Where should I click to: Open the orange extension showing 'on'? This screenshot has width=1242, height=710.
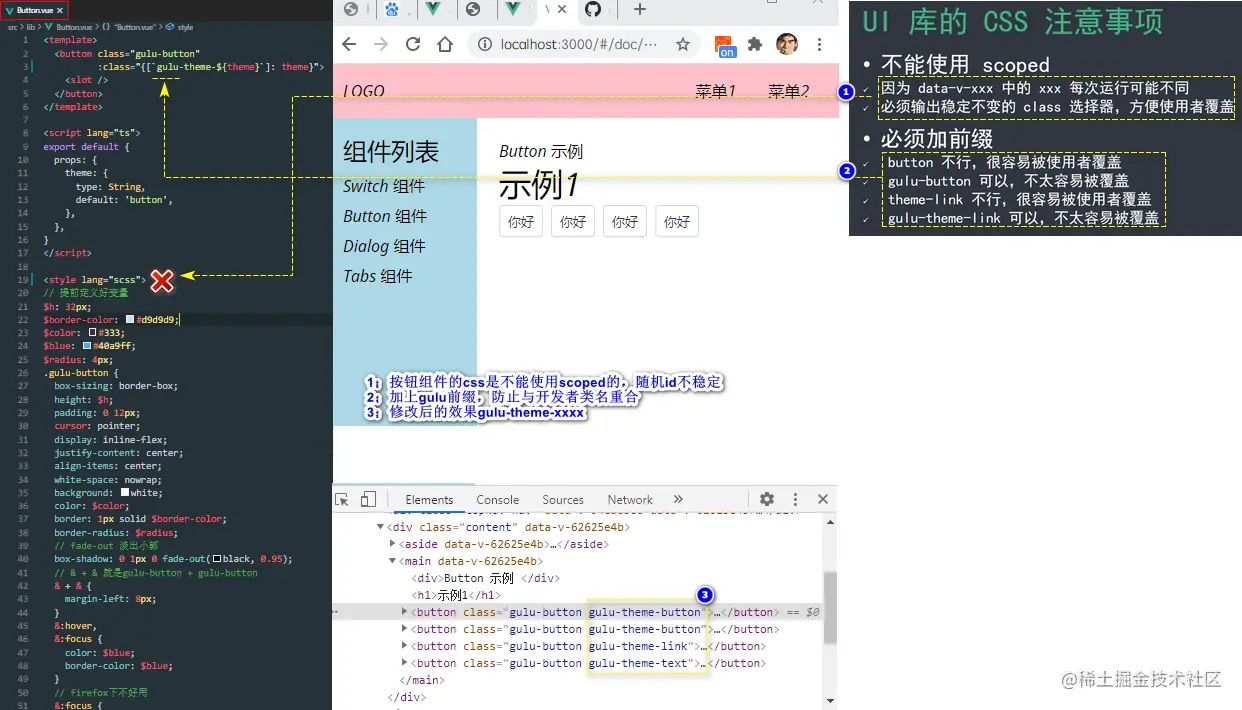[726, 46]
